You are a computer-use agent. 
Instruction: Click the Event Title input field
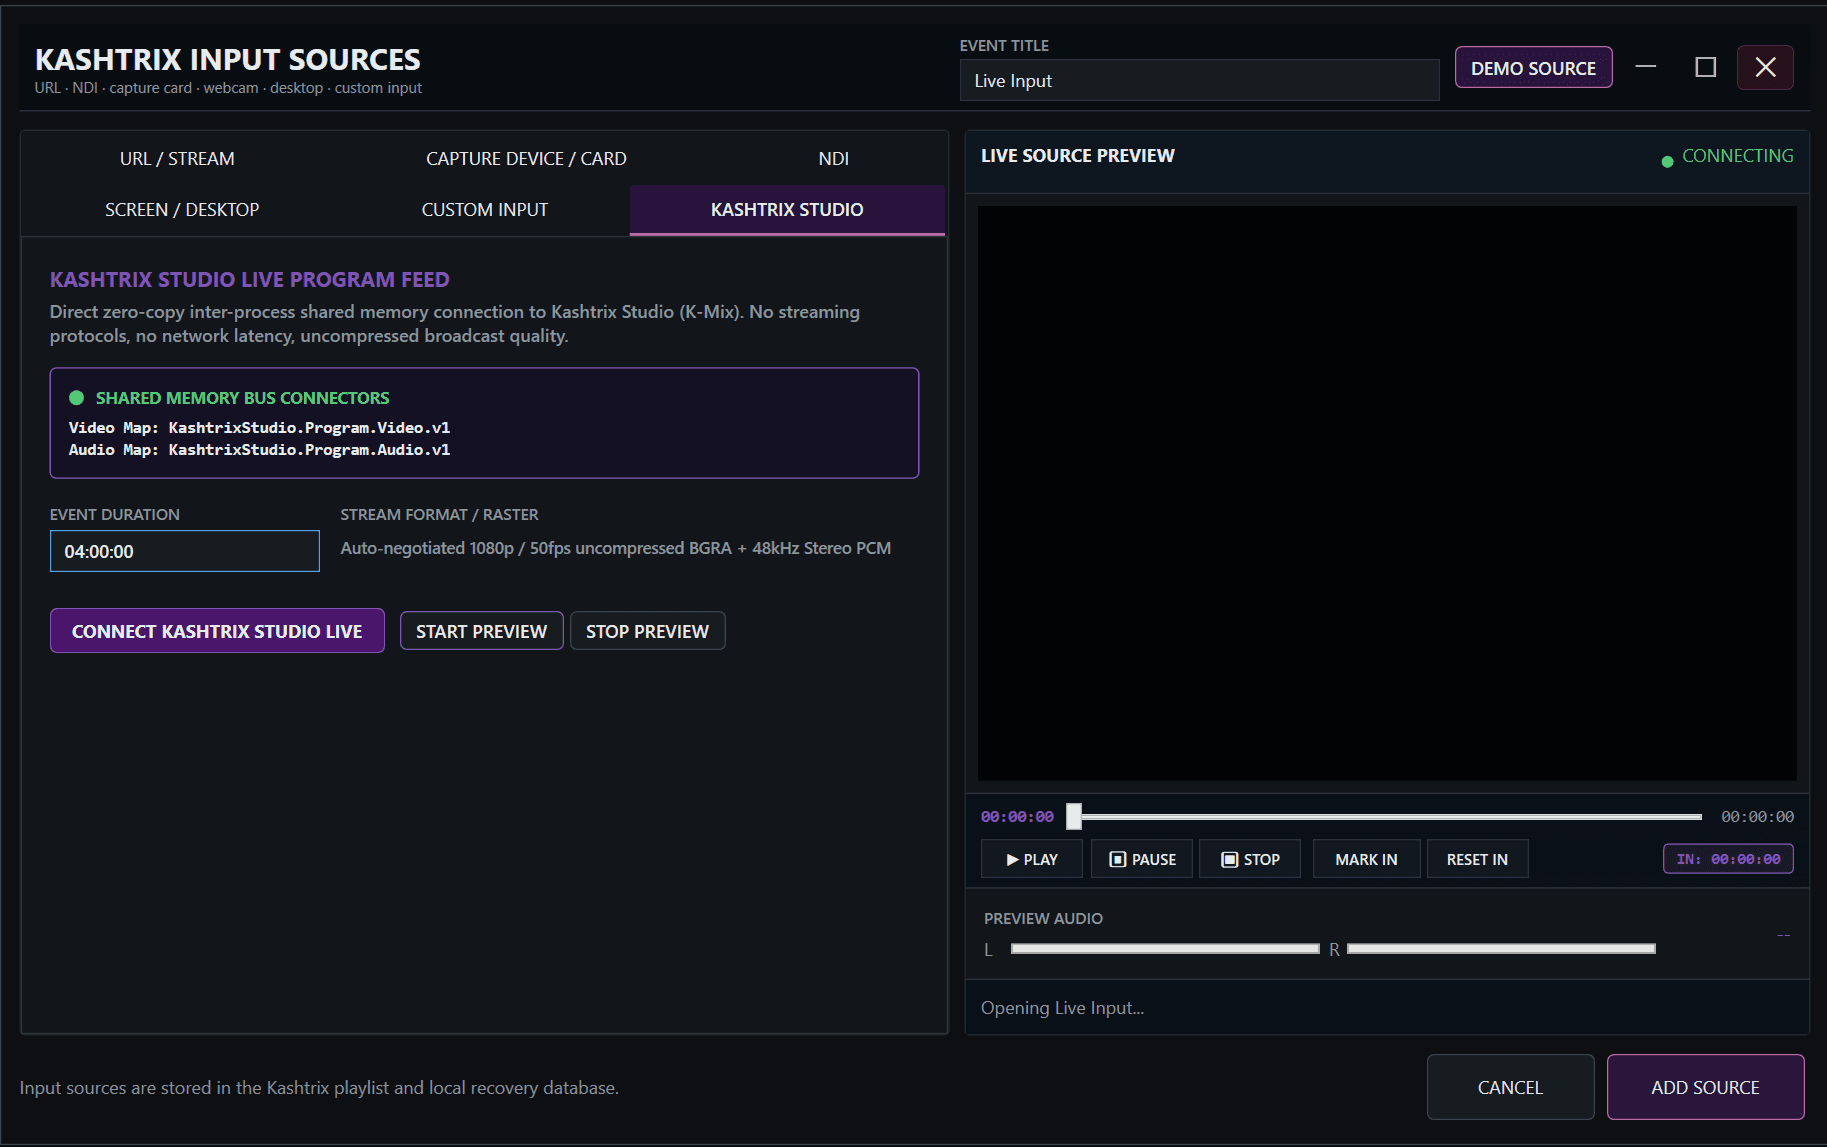(x=1199, y=80)
